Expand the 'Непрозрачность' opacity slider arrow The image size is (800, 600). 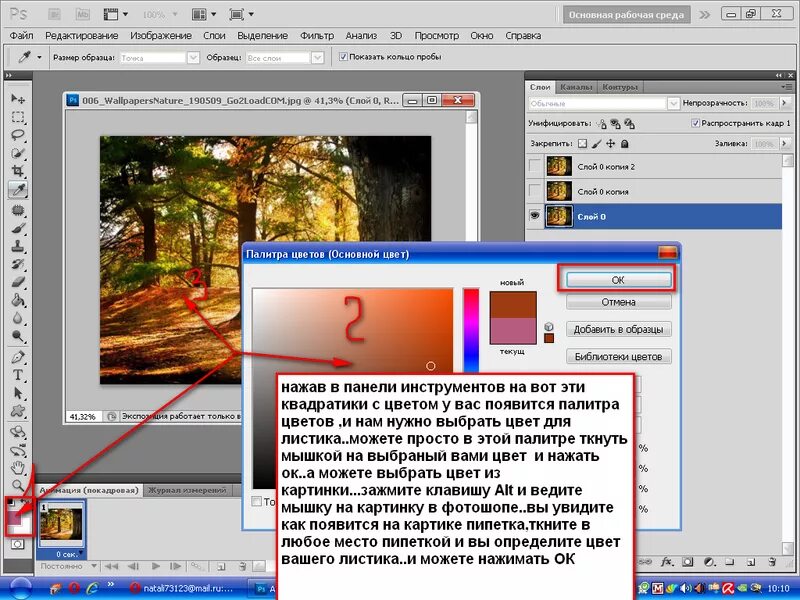tap(784, 103)
